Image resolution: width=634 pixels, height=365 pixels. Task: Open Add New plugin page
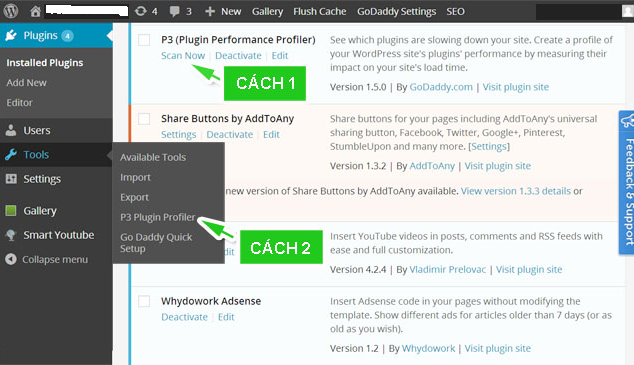coord(26,82)
